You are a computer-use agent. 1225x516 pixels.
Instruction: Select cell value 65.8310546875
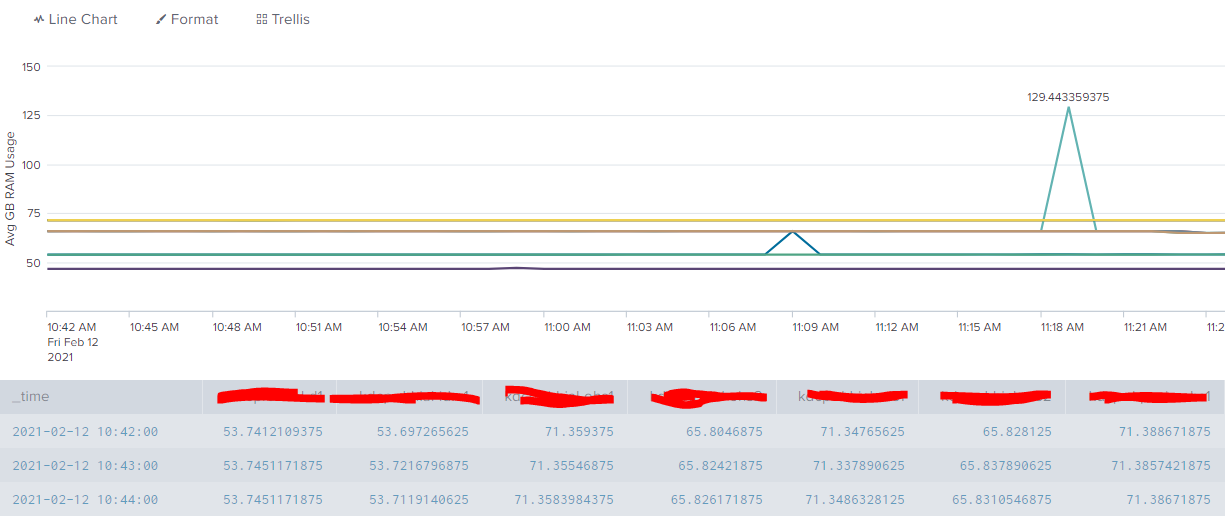1001,500
